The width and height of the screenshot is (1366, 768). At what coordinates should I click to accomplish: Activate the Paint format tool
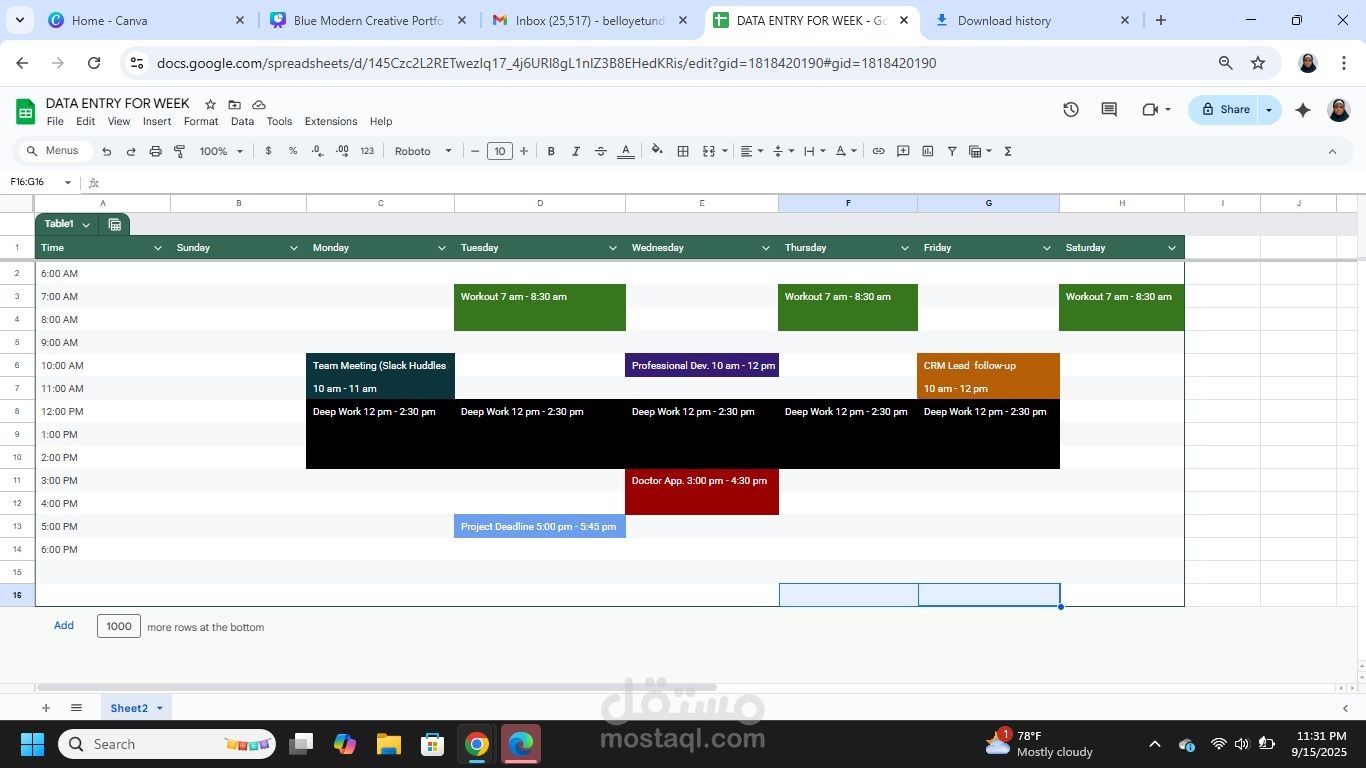[180, 151]
